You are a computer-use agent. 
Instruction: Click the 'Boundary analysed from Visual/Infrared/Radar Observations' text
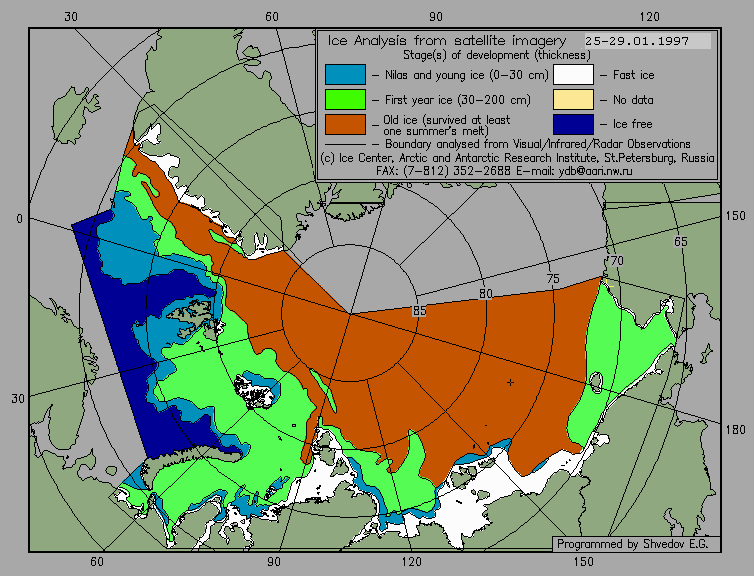click(538, 144)
